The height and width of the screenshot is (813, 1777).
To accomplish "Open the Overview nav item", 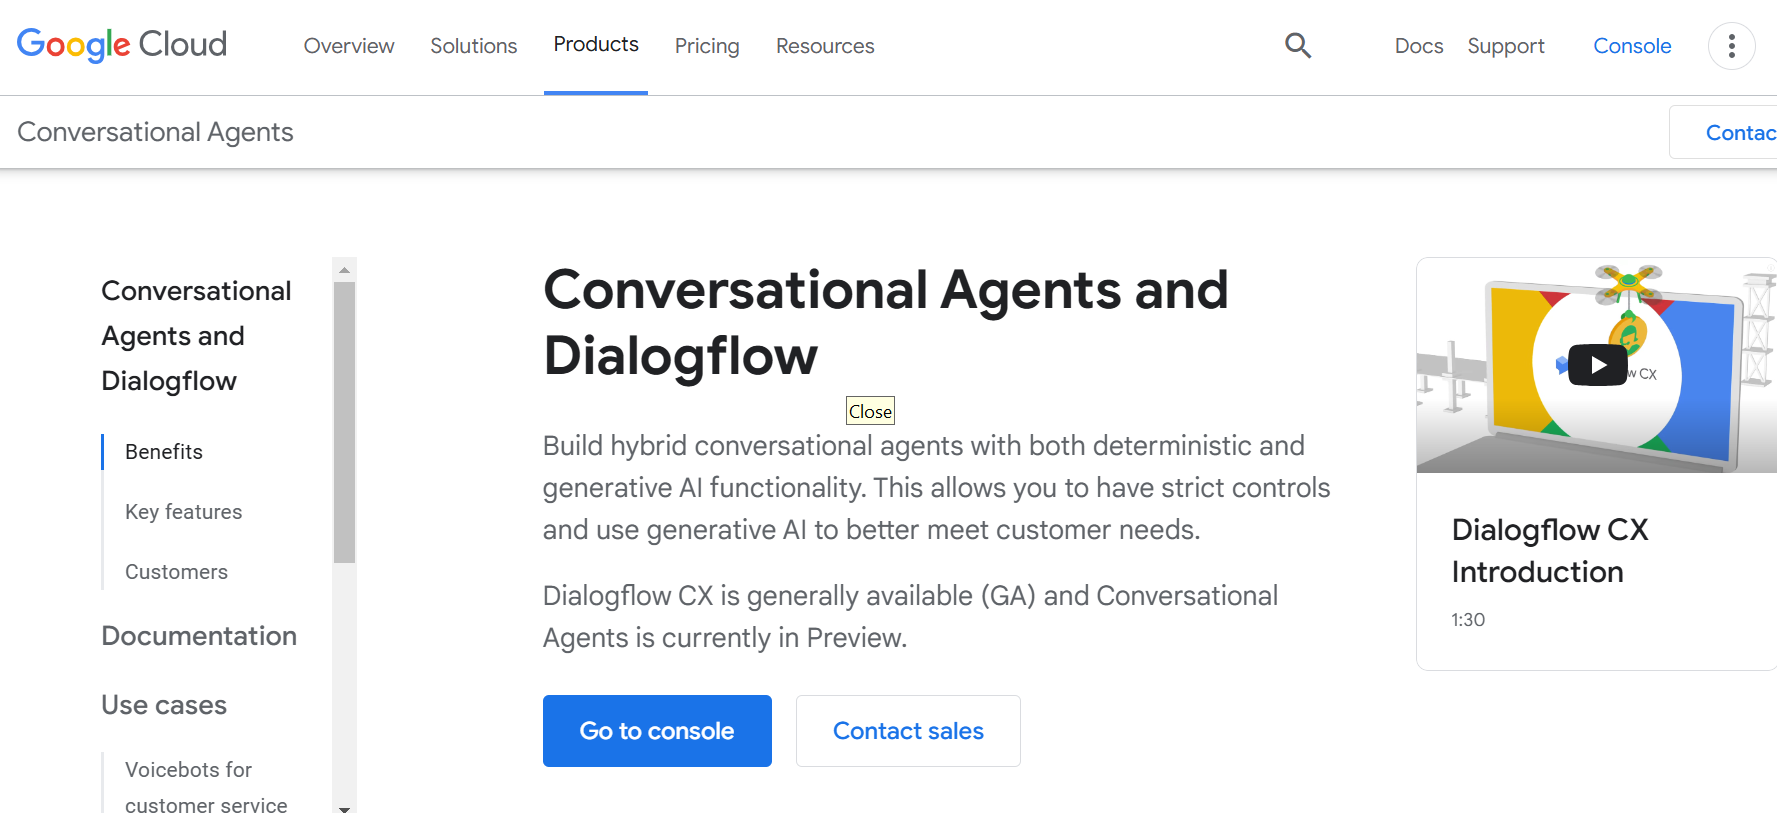I will (349, 46).
